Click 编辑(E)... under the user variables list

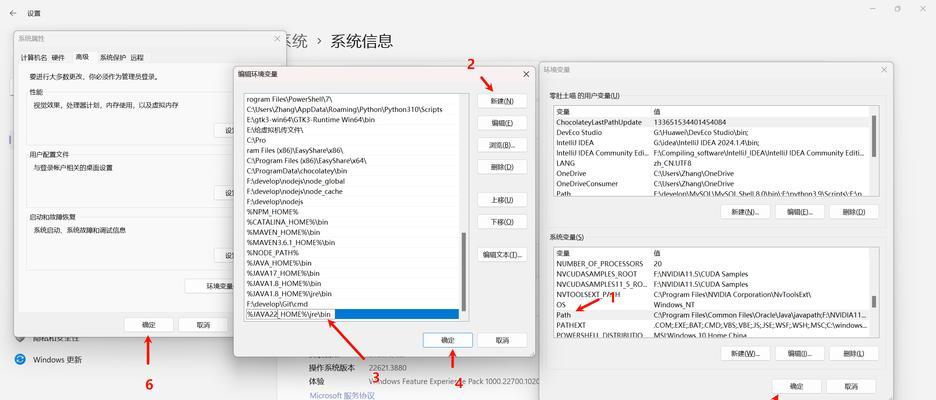point(800,212)
